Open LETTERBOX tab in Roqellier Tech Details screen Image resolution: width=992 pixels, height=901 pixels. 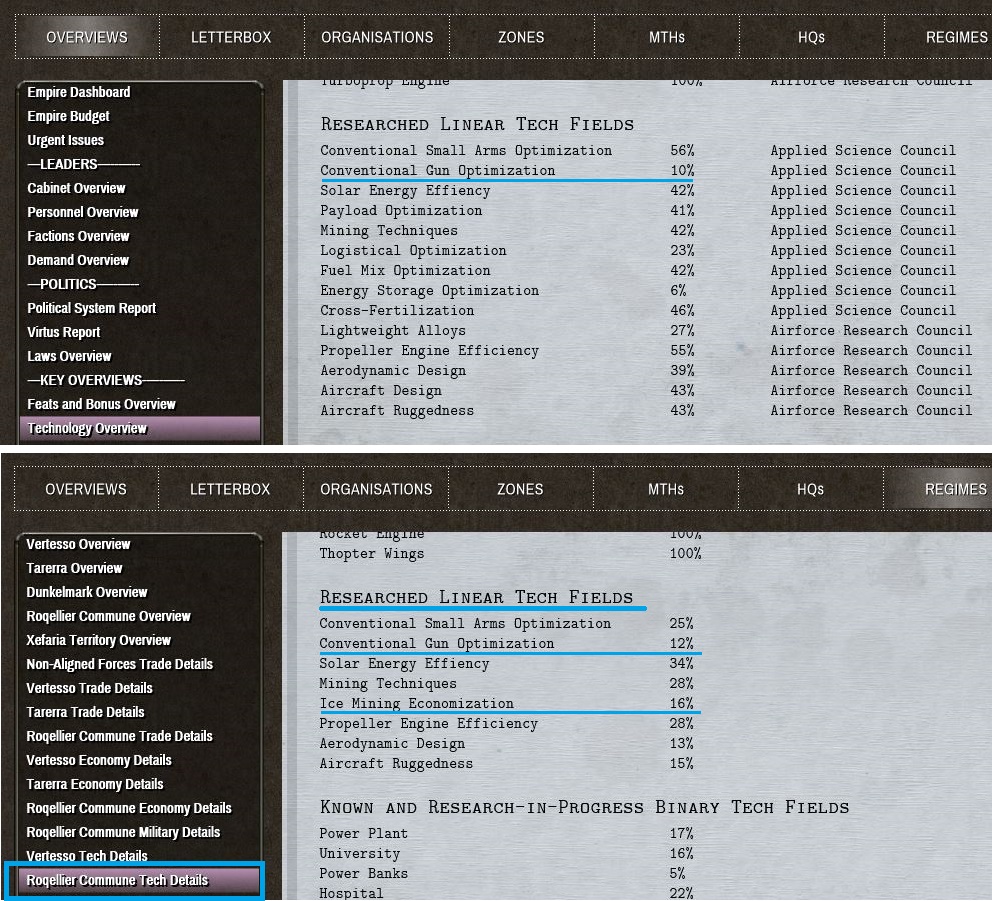coord(230,489)
